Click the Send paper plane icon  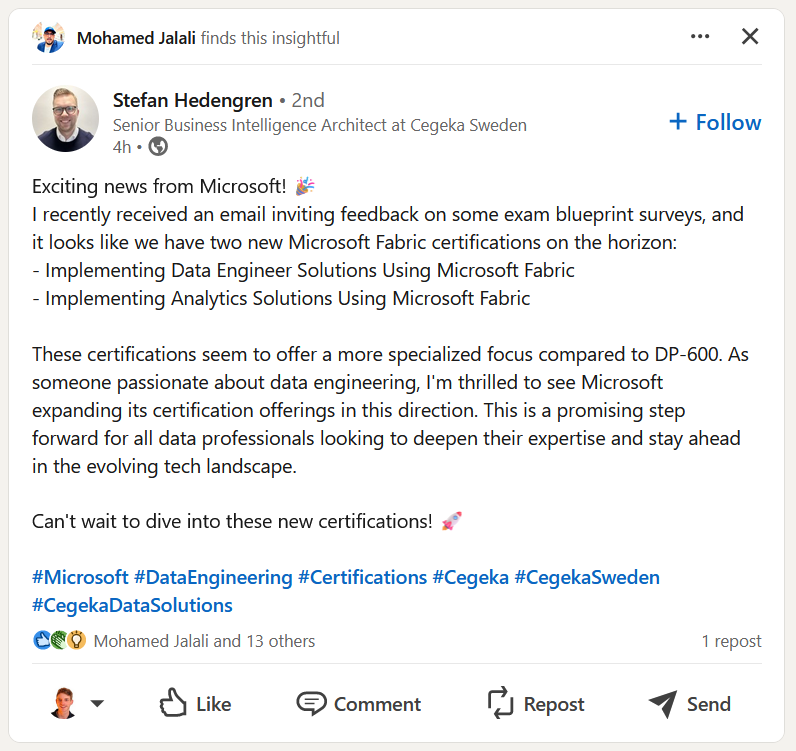(662, 704)
